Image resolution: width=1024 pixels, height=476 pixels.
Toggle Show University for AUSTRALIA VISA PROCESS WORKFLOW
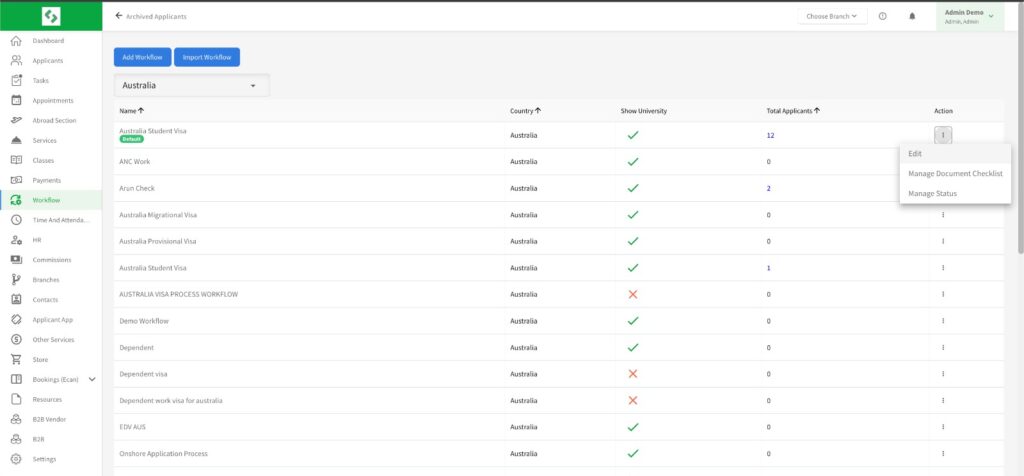pos(632,294)
